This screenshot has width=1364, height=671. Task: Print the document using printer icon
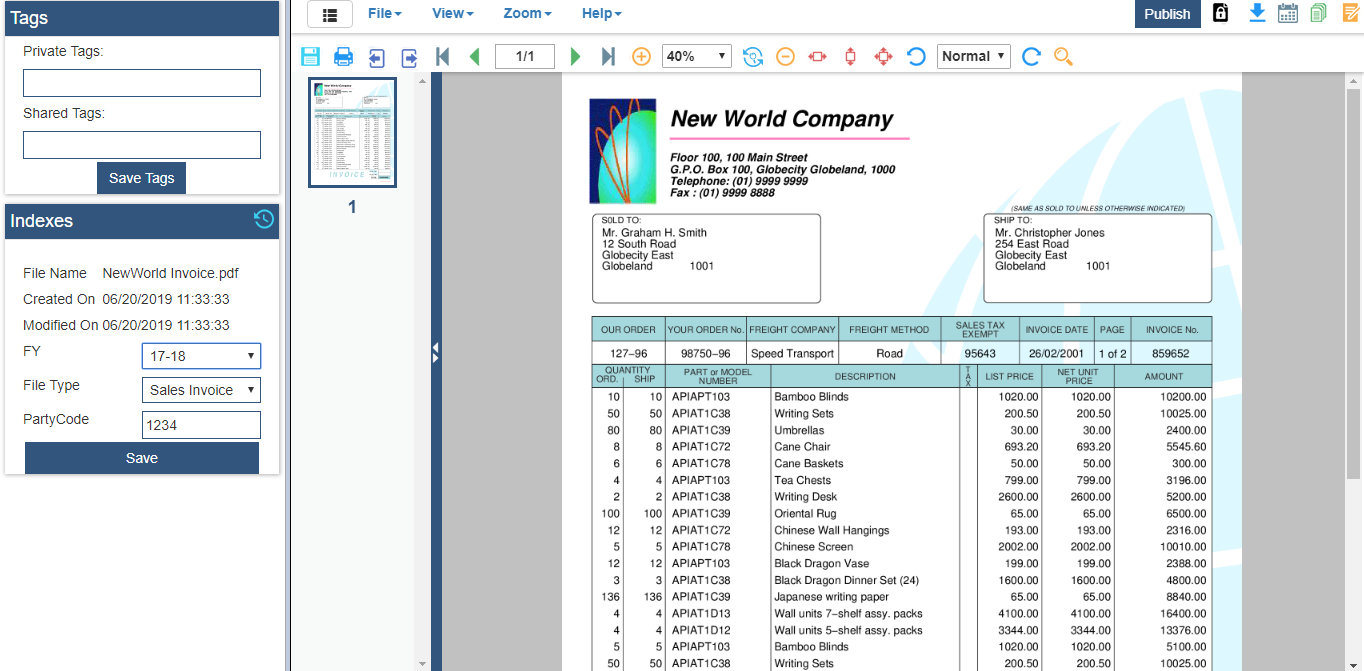click(x=343, y=57)
